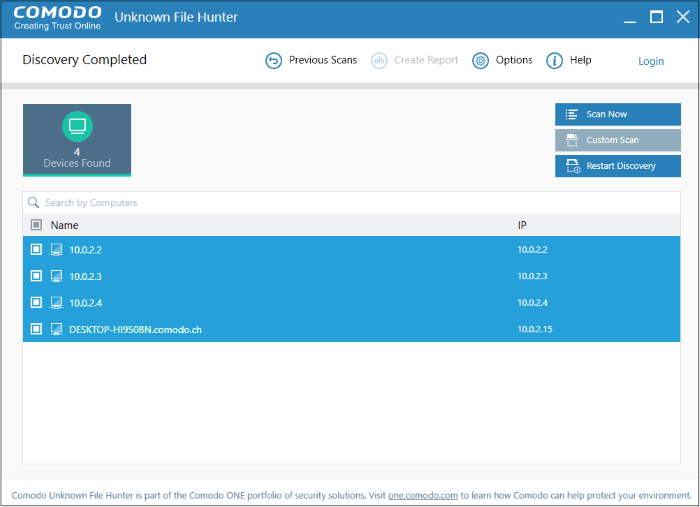Viewport: 700px width, 507px height.
Task: Click the Previous Scans back-arrow icon
Action: [274, 60]
